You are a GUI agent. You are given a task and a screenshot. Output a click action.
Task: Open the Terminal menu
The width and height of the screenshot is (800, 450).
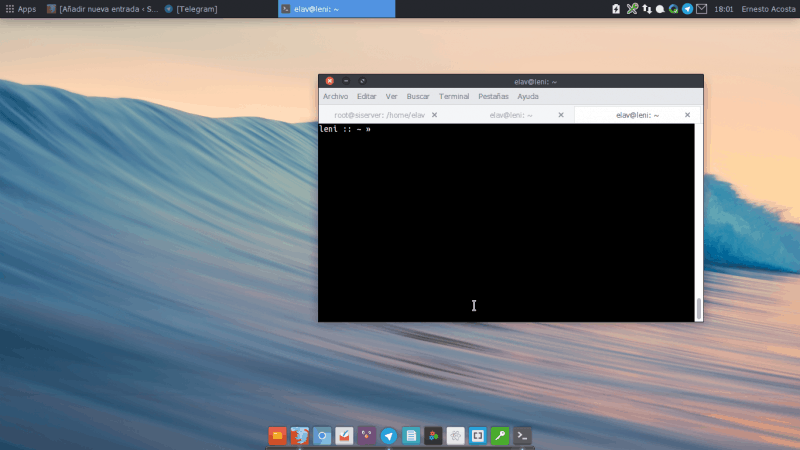[x=454, y=96]
